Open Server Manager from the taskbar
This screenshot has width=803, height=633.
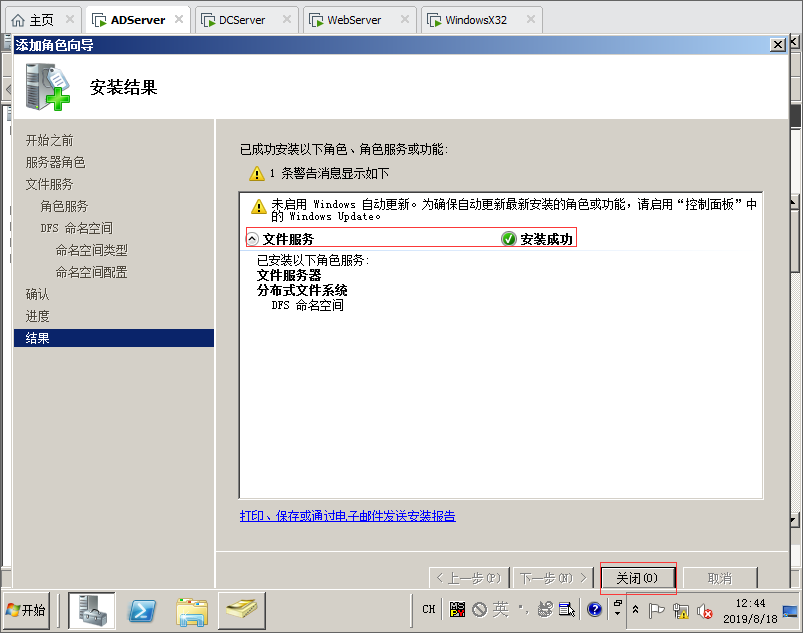pyautogui.click(x=92, y=610)
